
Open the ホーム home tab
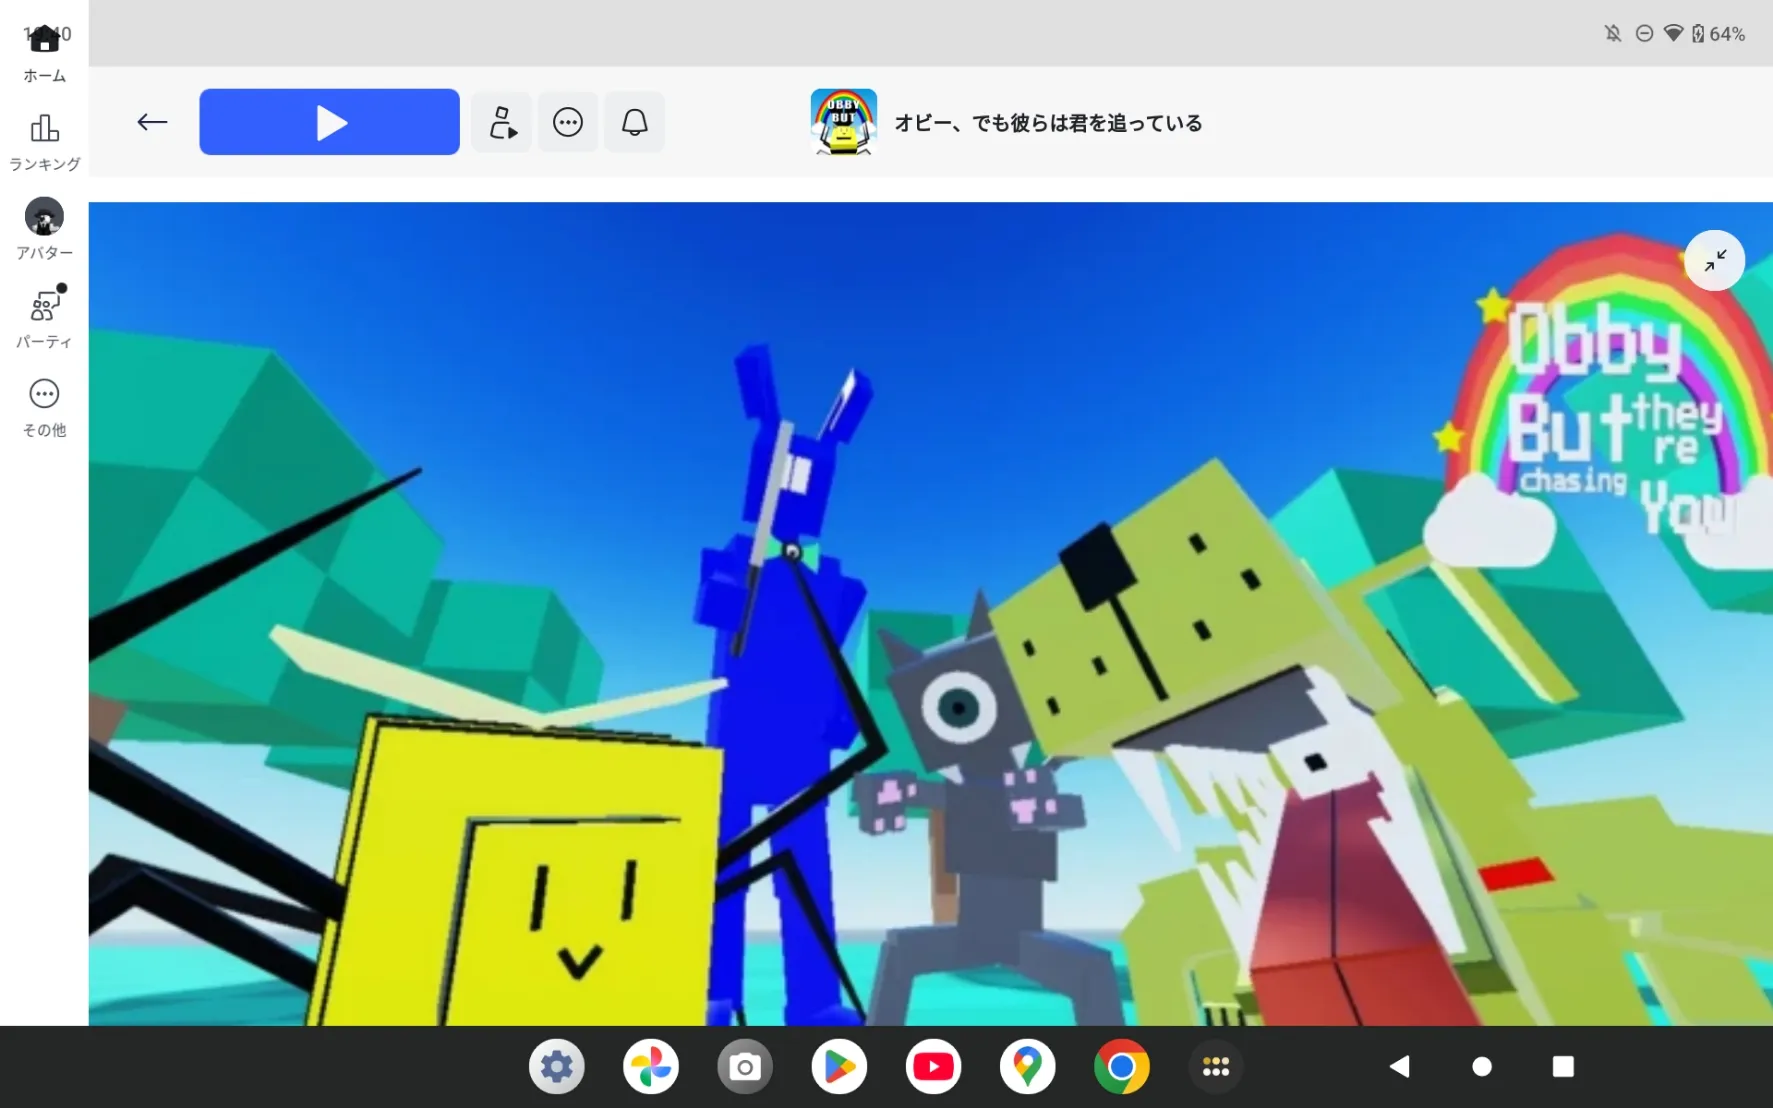point(44,53)
